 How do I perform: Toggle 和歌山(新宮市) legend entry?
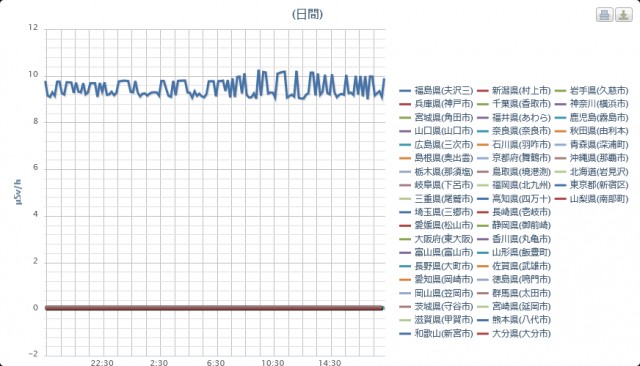click(436, 333)
